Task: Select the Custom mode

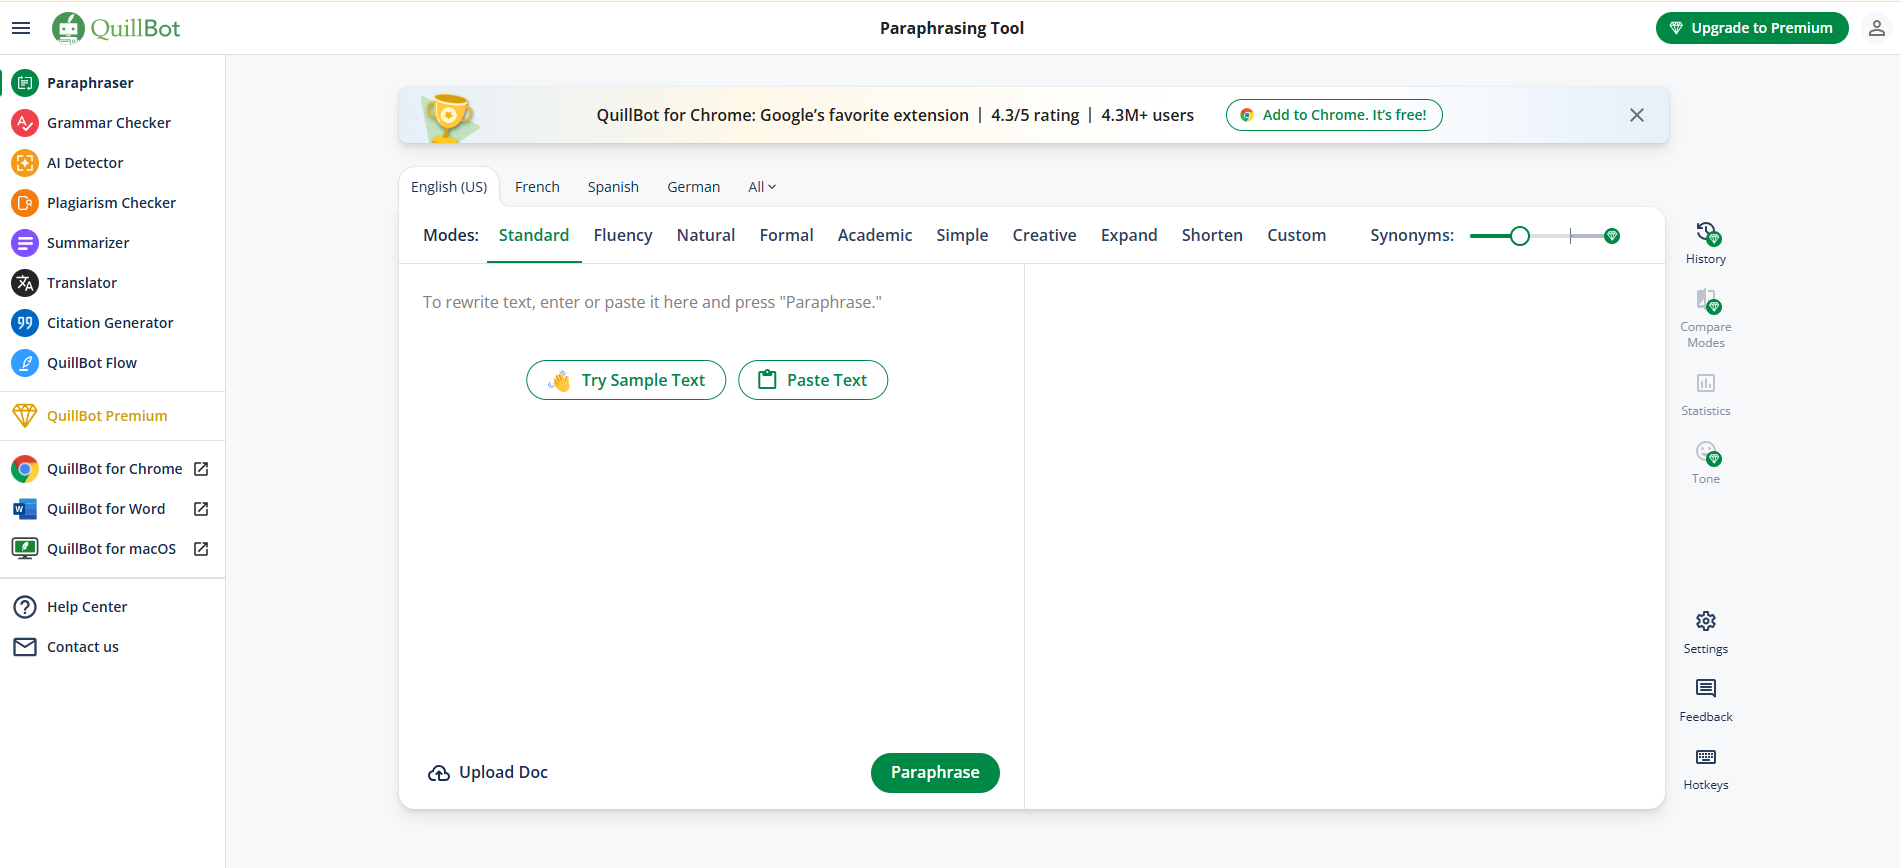Action: point(1297,235)
